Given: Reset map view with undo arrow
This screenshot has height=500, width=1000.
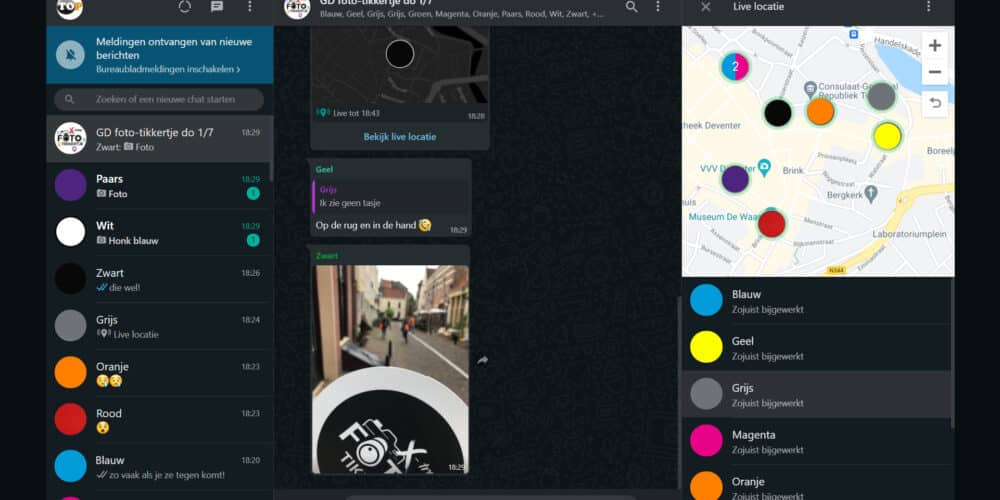Looking at the screenshot, I should [x=934, y=103].
